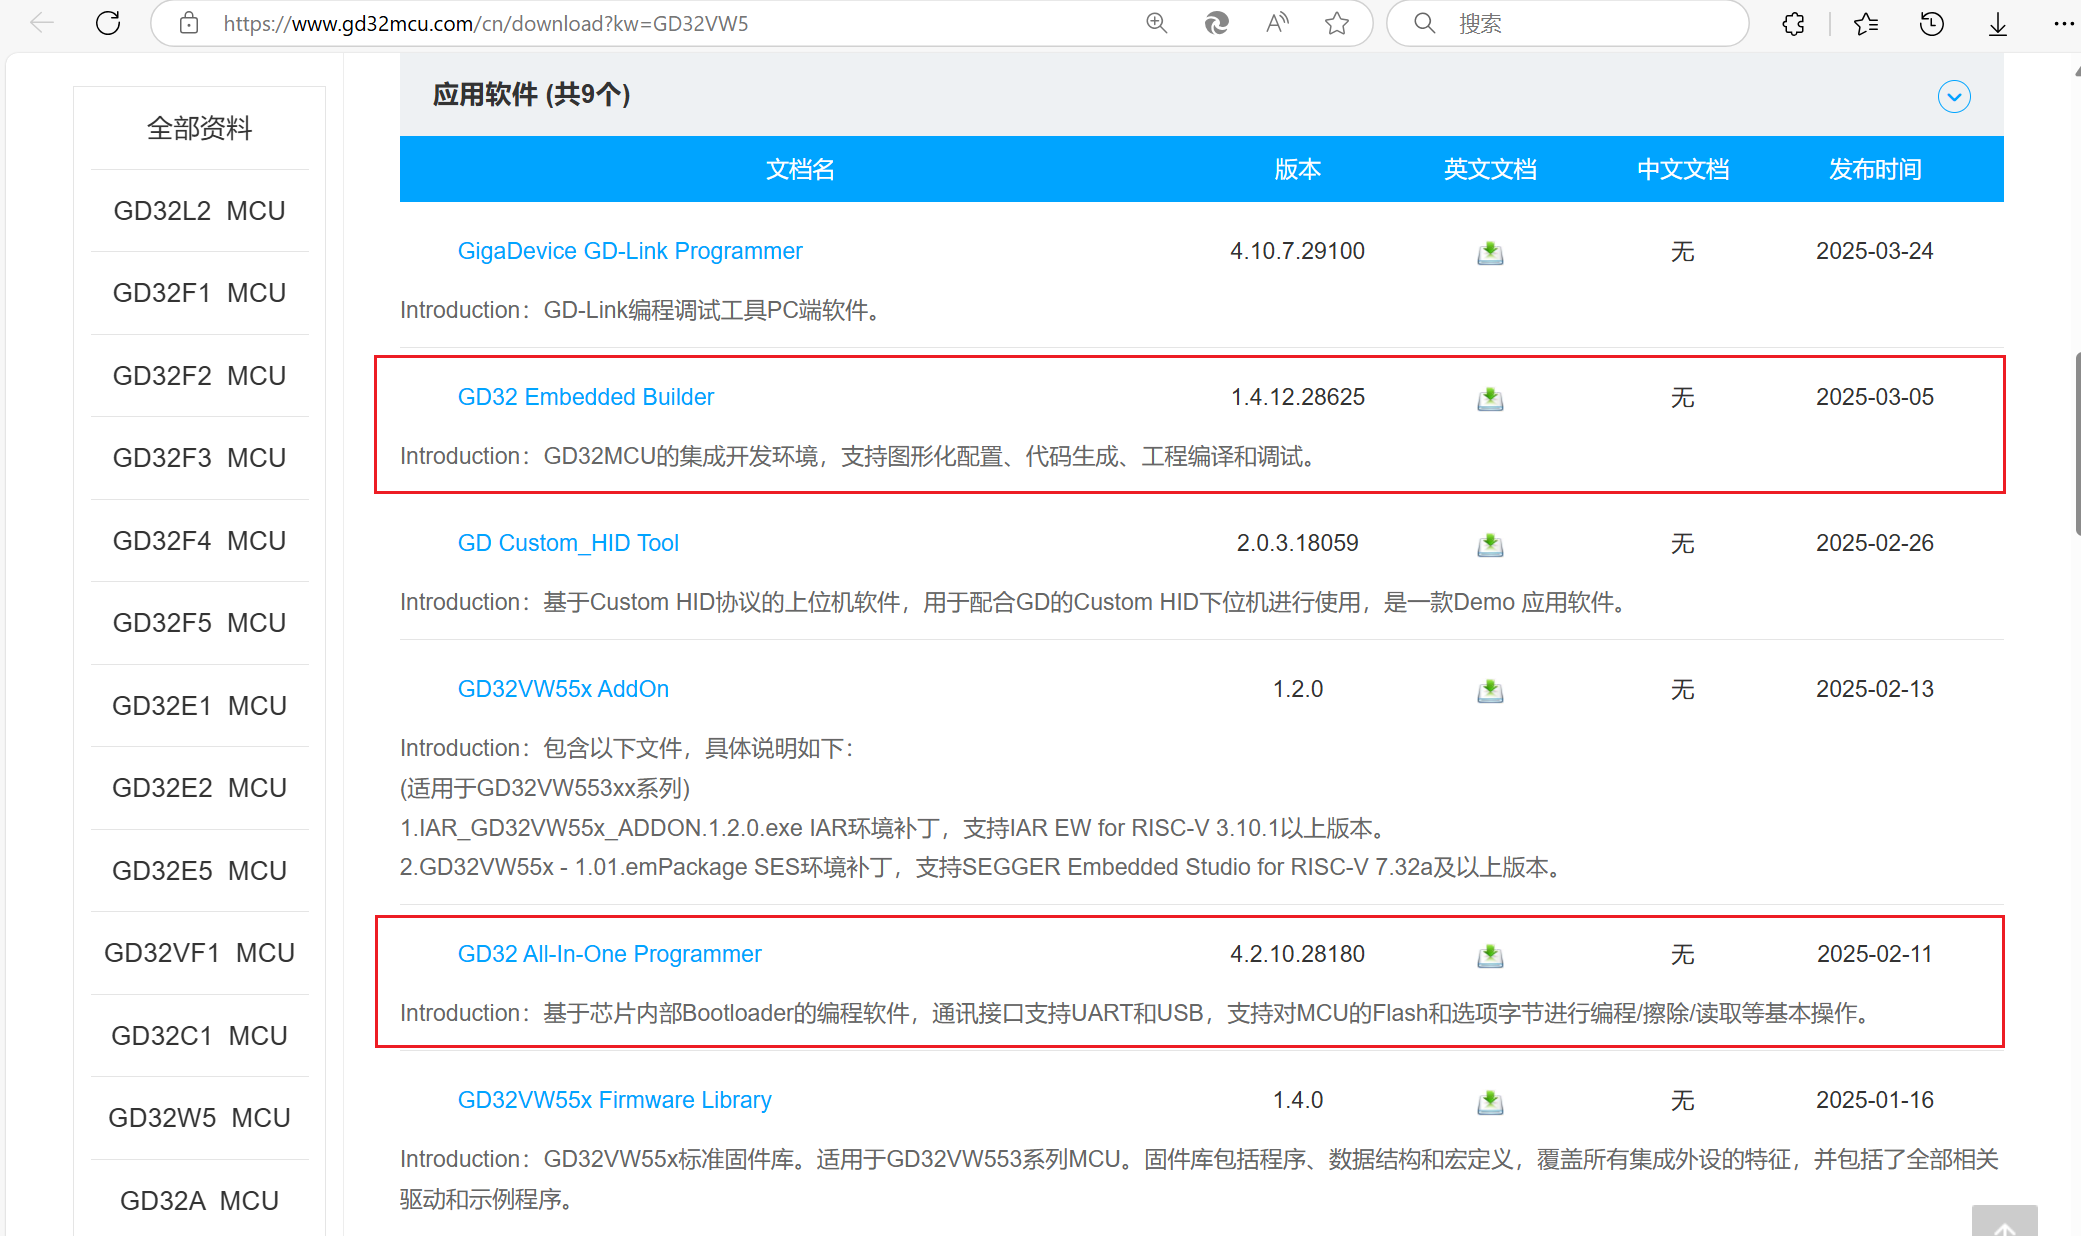Collapse the 应用软件 section
The height and width of the screenshot is (1236, 2081).
[x=1954, y=96]
